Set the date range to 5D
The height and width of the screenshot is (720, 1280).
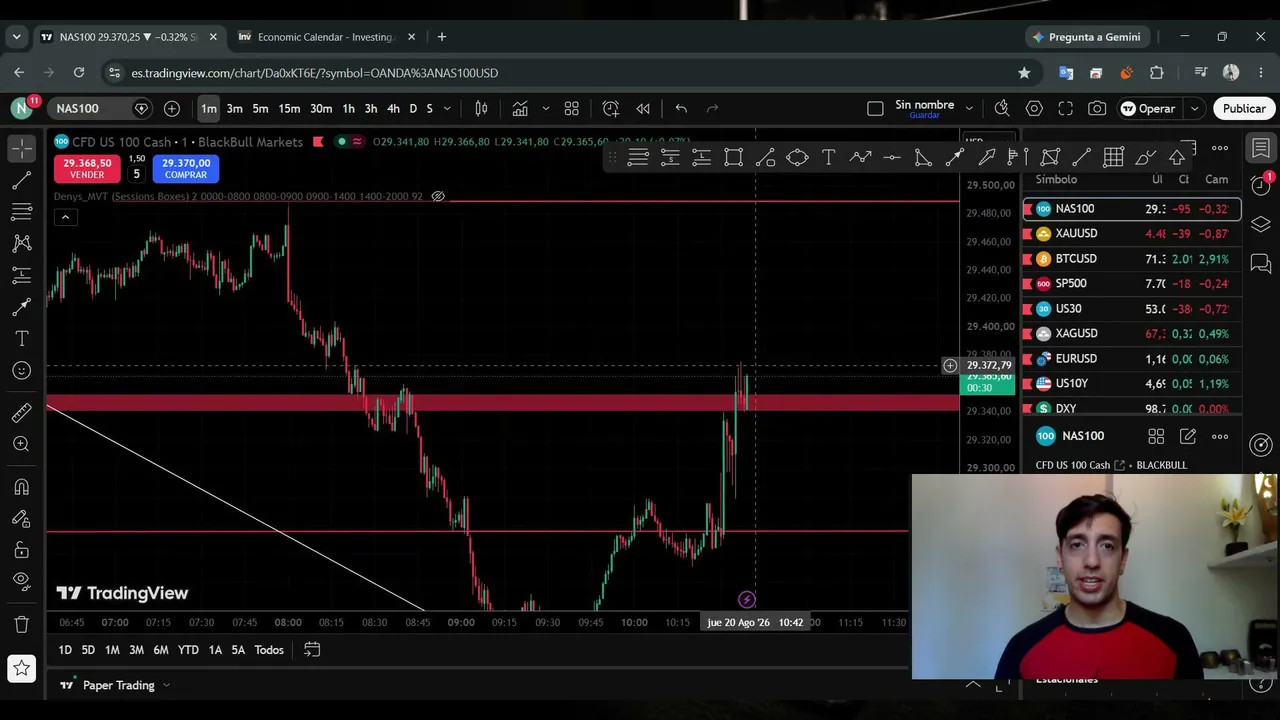click(88, 650)
